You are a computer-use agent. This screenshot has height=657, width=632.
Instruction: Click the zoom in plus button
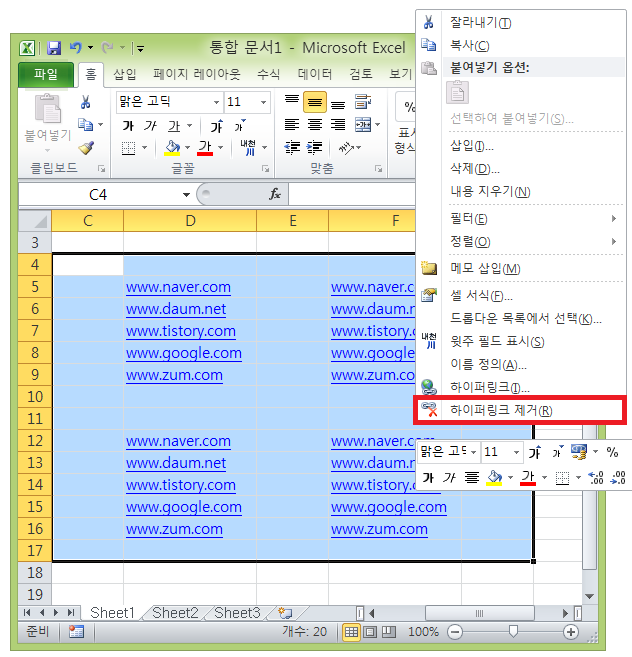coord(571,631)
